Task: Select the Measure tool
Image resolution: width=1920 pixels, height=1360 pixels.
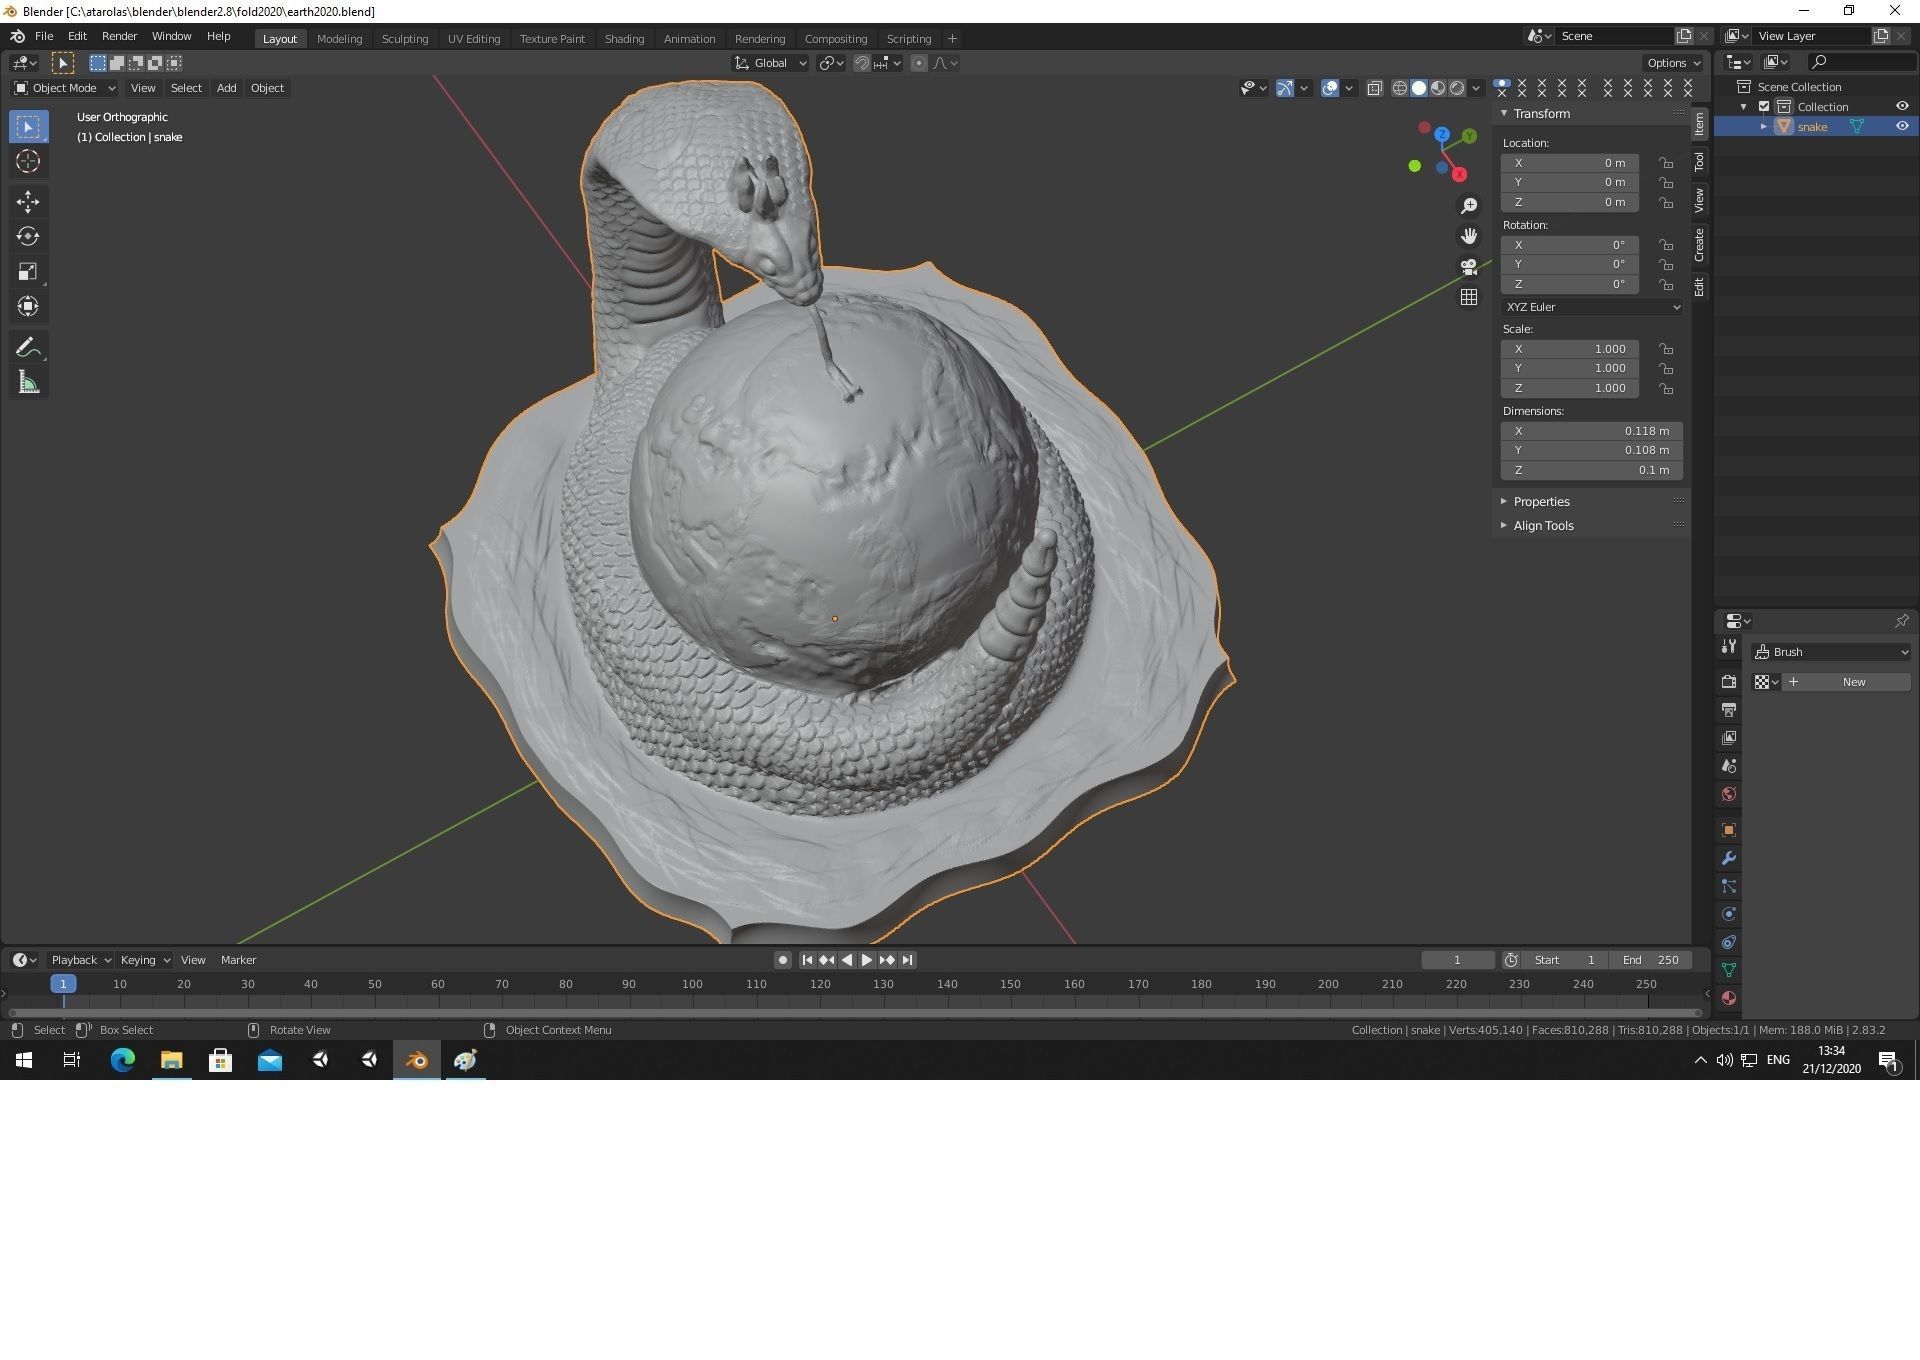Action: [28, 383]
